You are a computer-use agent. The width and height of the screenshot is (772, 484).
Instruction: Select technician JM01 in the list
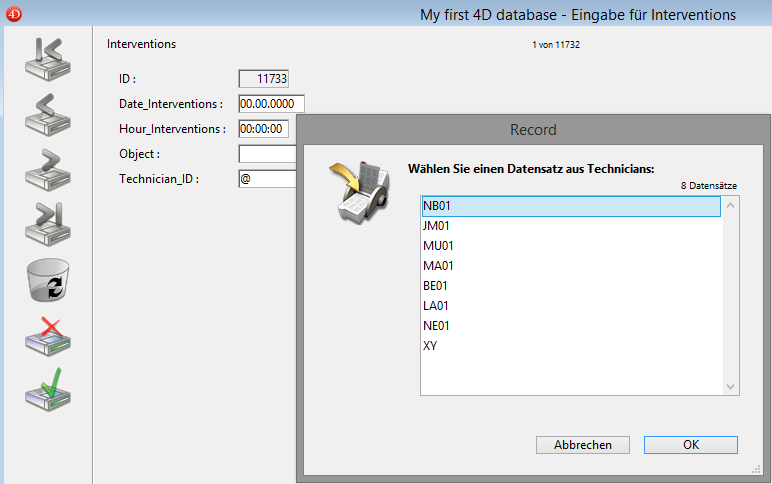pyautogui.click(x=570, y=226)
